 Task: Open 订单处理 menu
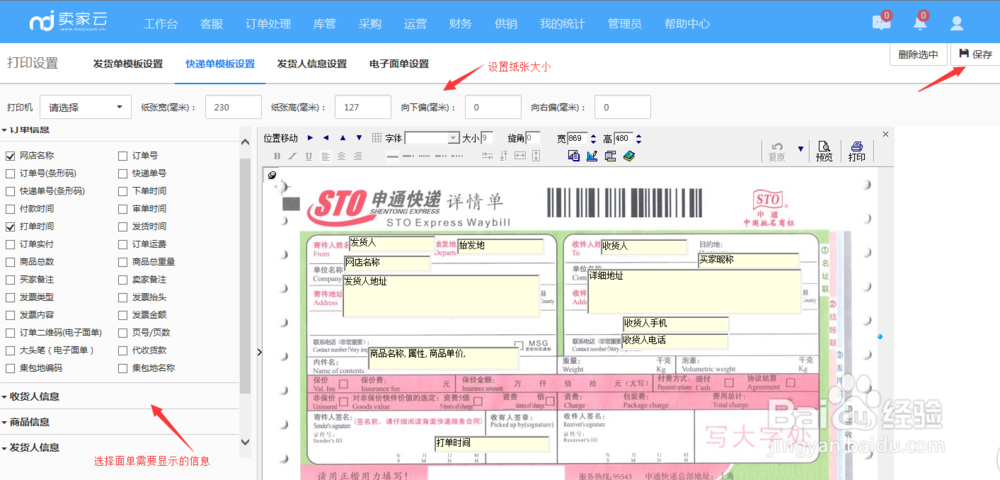268,24
